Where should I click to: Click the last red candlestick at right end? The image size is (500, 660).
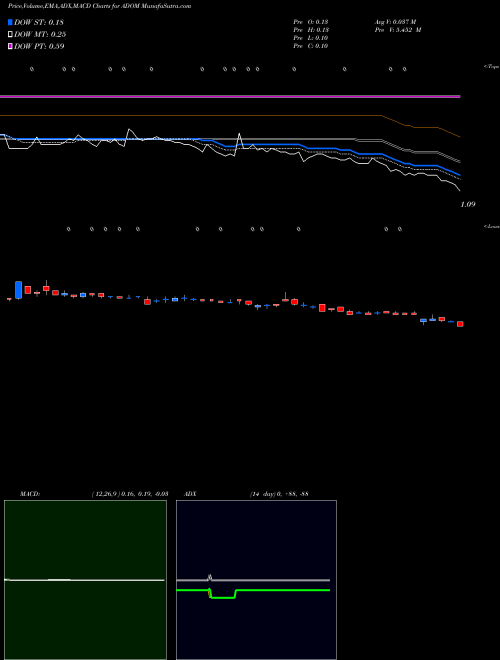(460, 324)
